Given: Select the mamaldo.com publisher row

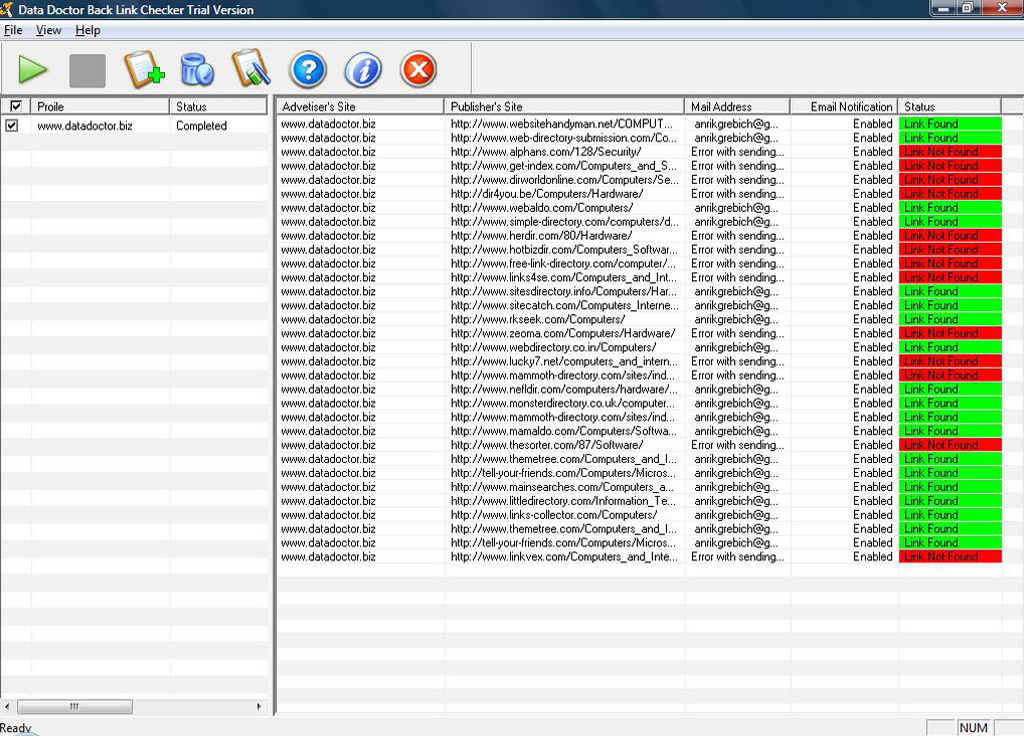Looking at the screenshot, I should click(640, 431).
